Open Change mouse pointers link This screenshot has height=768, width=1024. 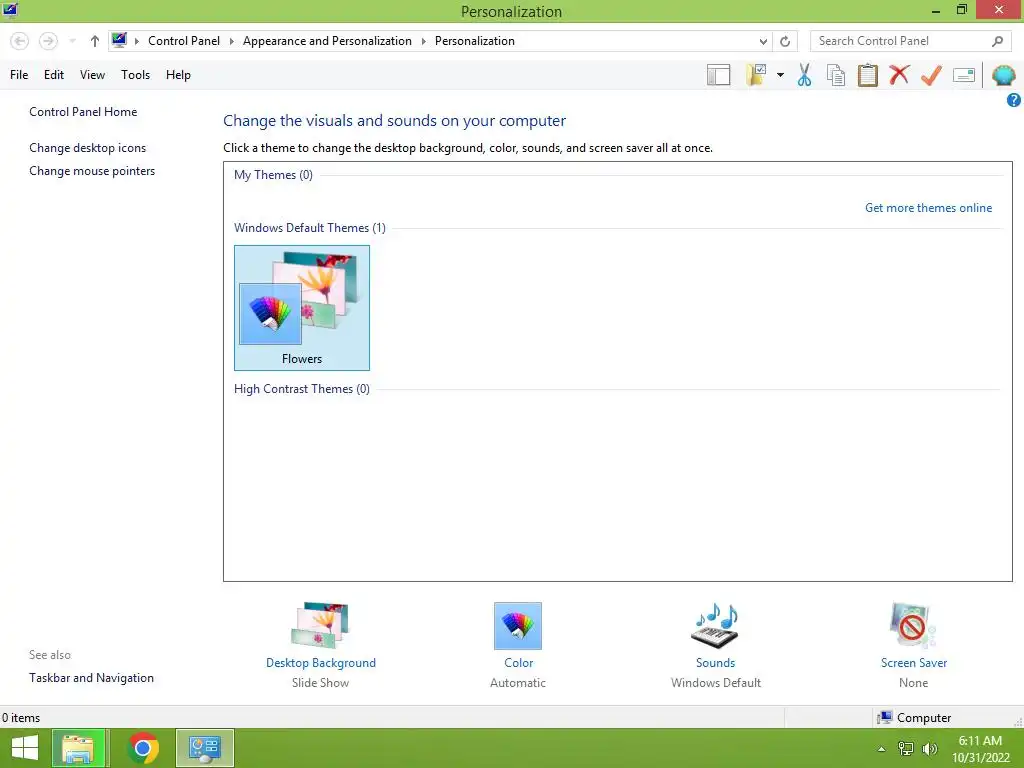[x=92, y=171]
